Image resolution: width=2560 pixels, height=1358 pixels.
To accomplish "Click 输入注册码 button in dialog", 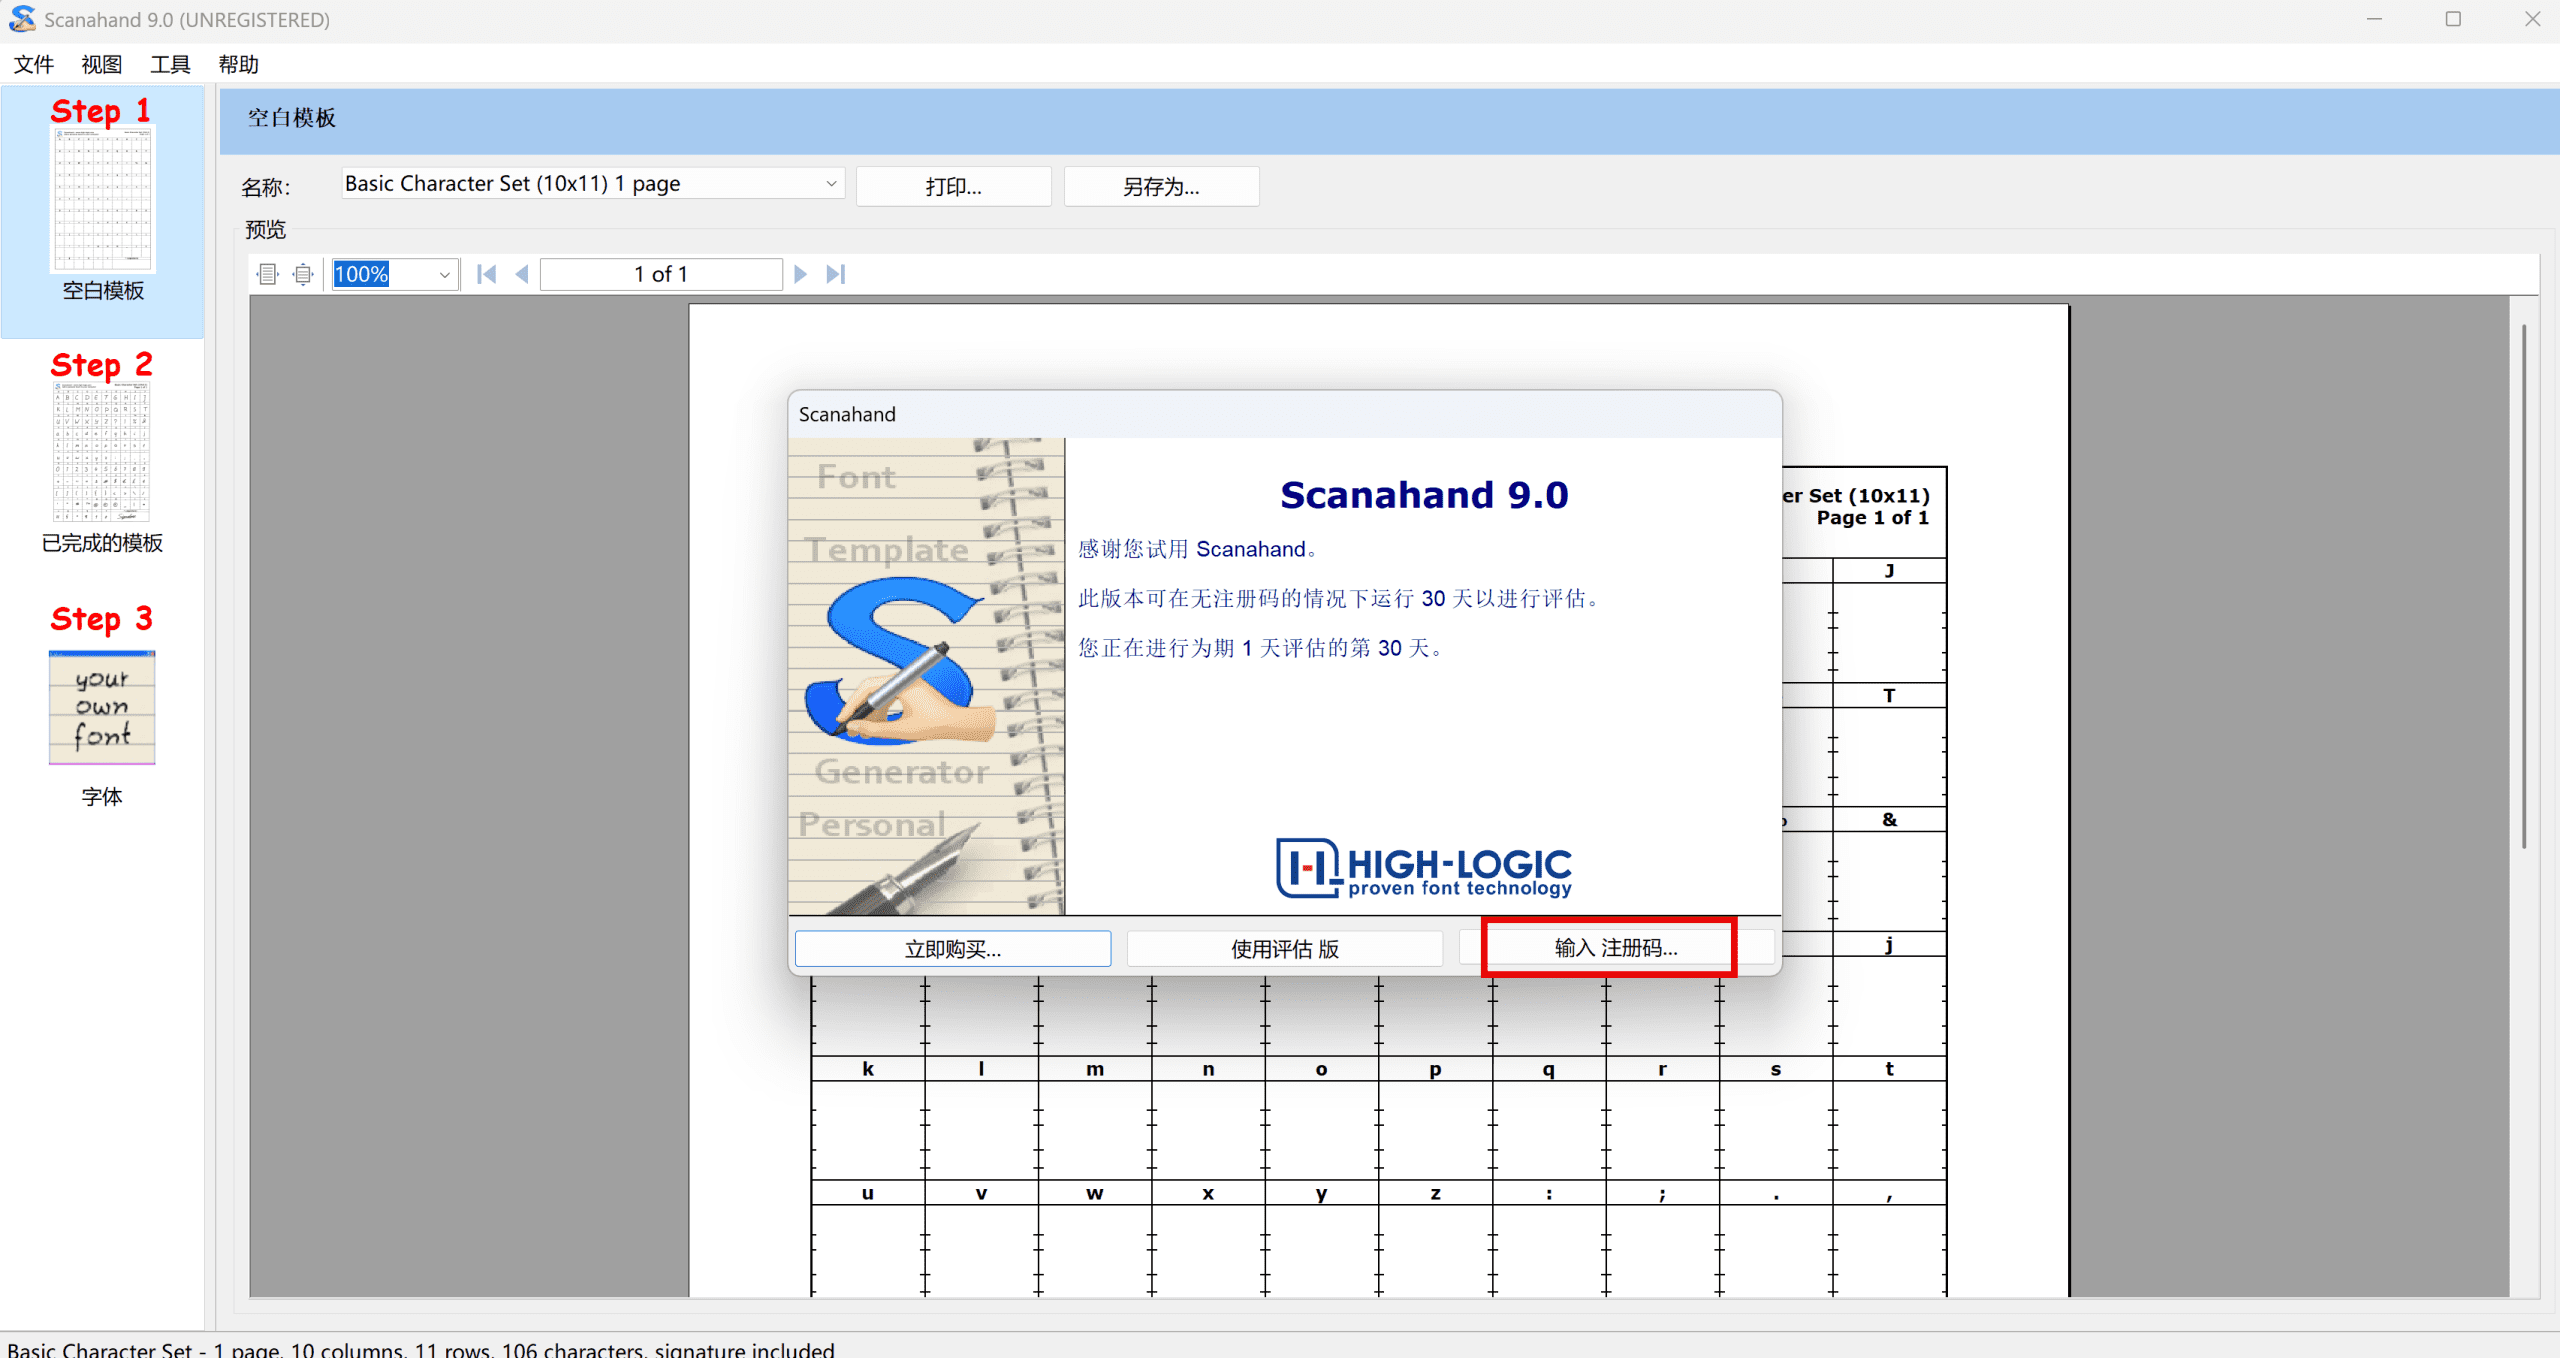I will 1615,948.
